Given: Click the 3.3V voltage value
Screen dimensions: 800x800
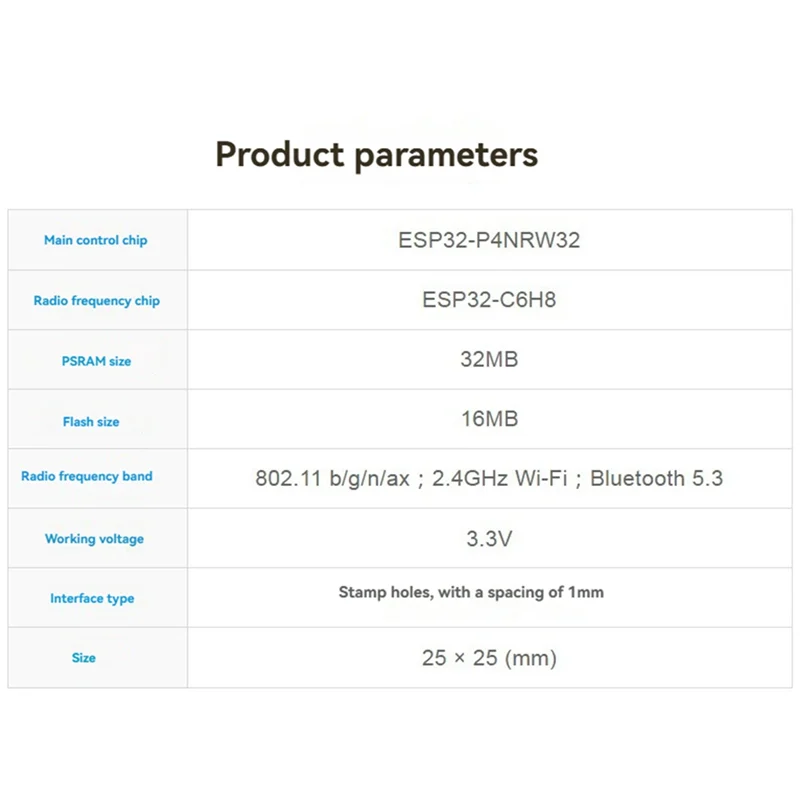Looking at the screenshot, I should point(489,539).
